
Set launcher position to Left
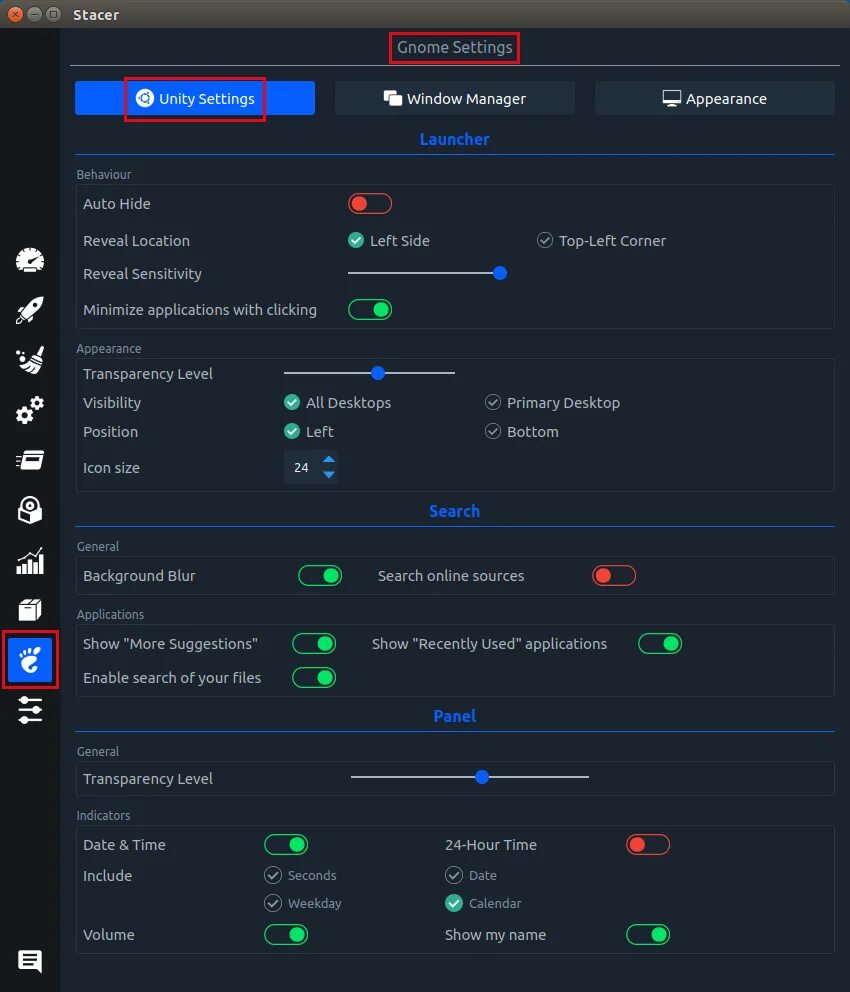tap(309, 431)
